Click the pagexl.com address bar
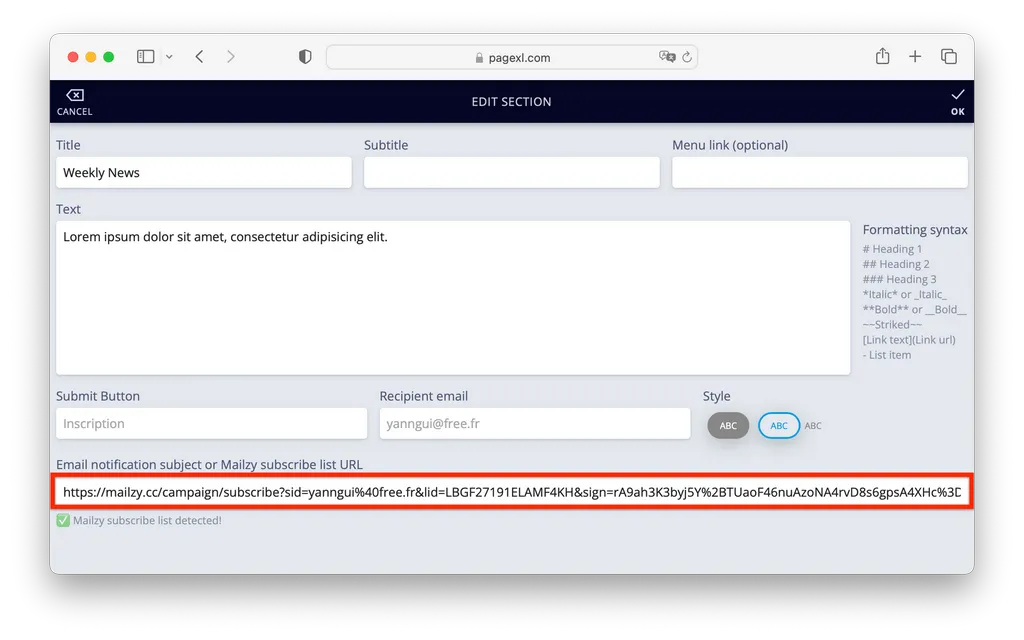 pos(512,57)
